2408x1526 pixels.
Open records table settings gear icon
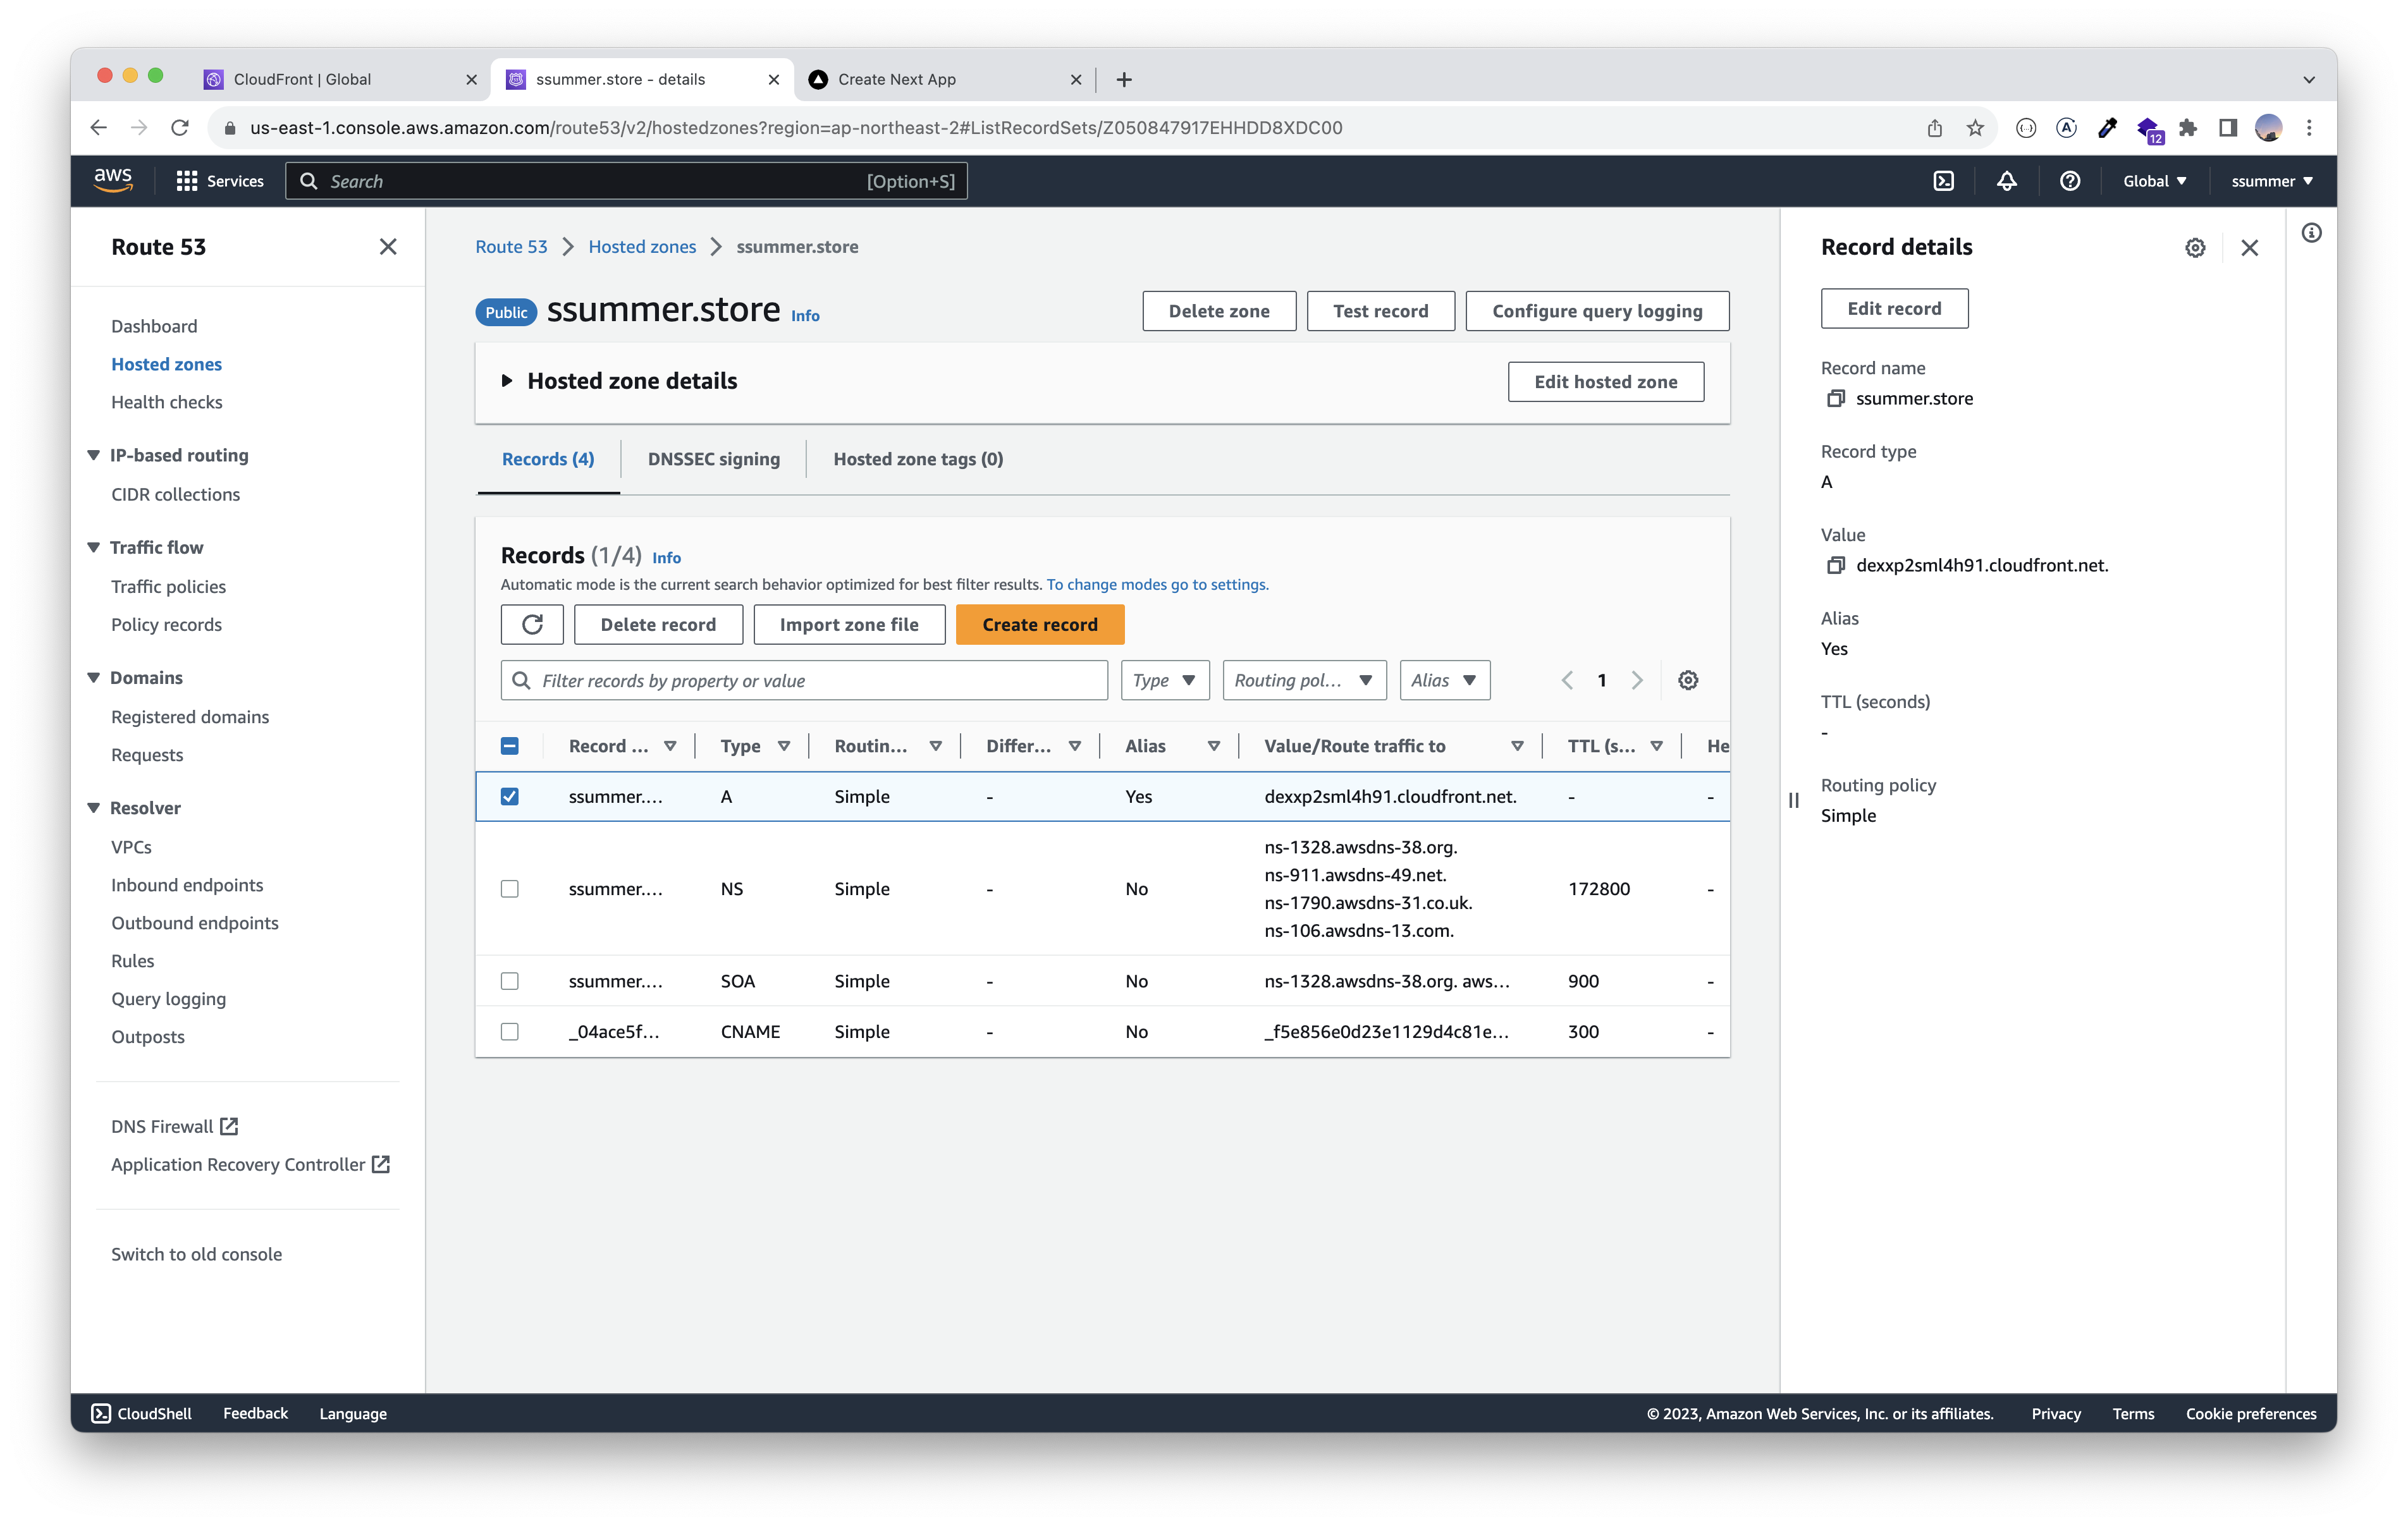click(x=1687, y=680)
